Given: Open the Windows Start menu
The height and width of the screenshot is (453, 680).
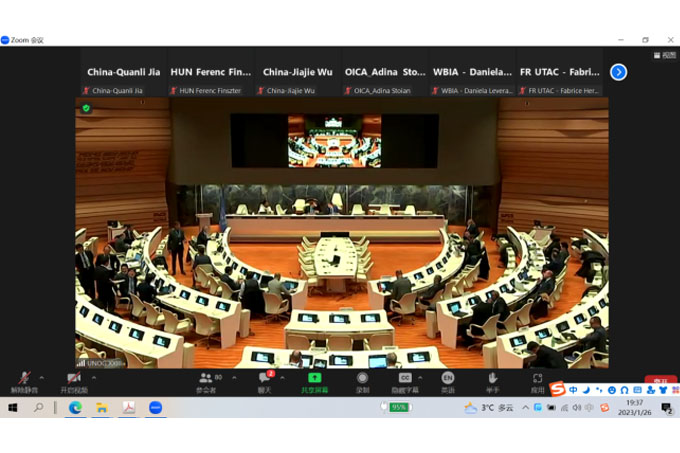Looking at the screenshot, I should 13,407.
